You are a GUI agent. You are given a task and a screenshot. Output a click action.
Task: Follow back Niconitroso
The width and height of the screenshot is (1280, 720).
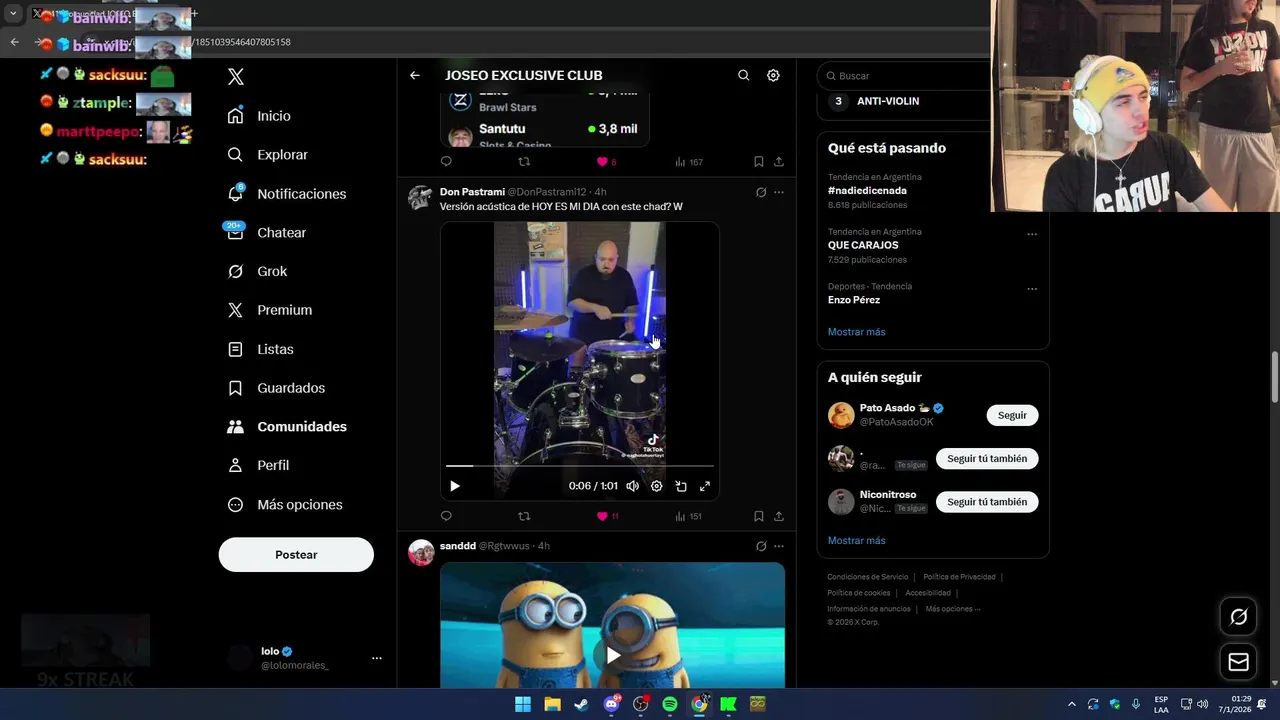click(987, 502)
